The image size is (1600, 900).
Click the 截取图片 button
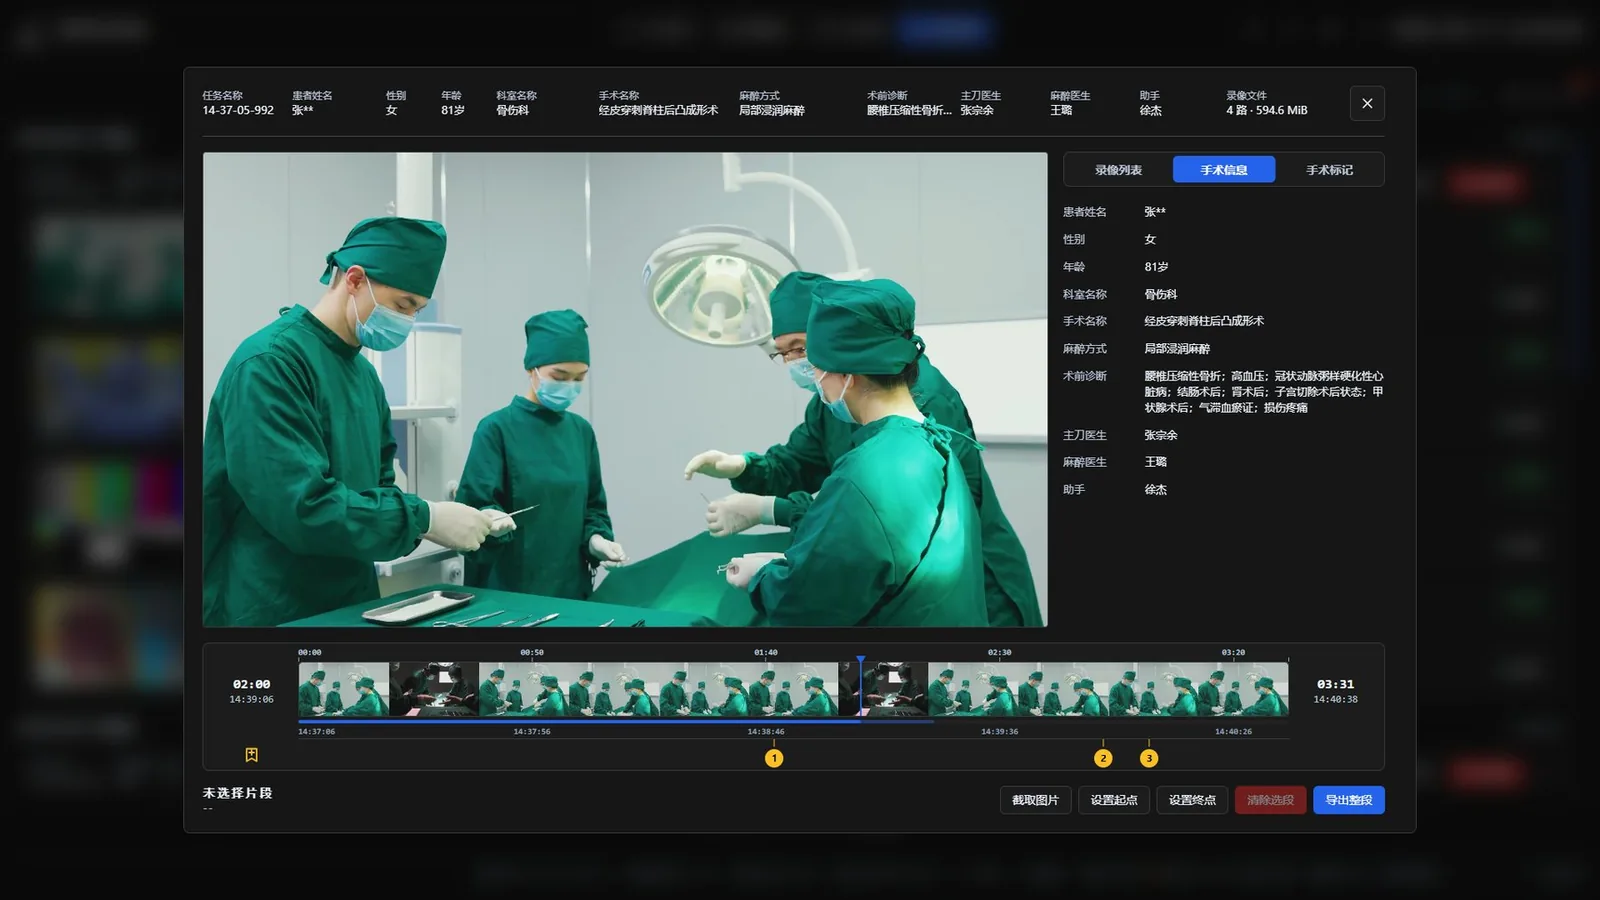click(1035, 800)
